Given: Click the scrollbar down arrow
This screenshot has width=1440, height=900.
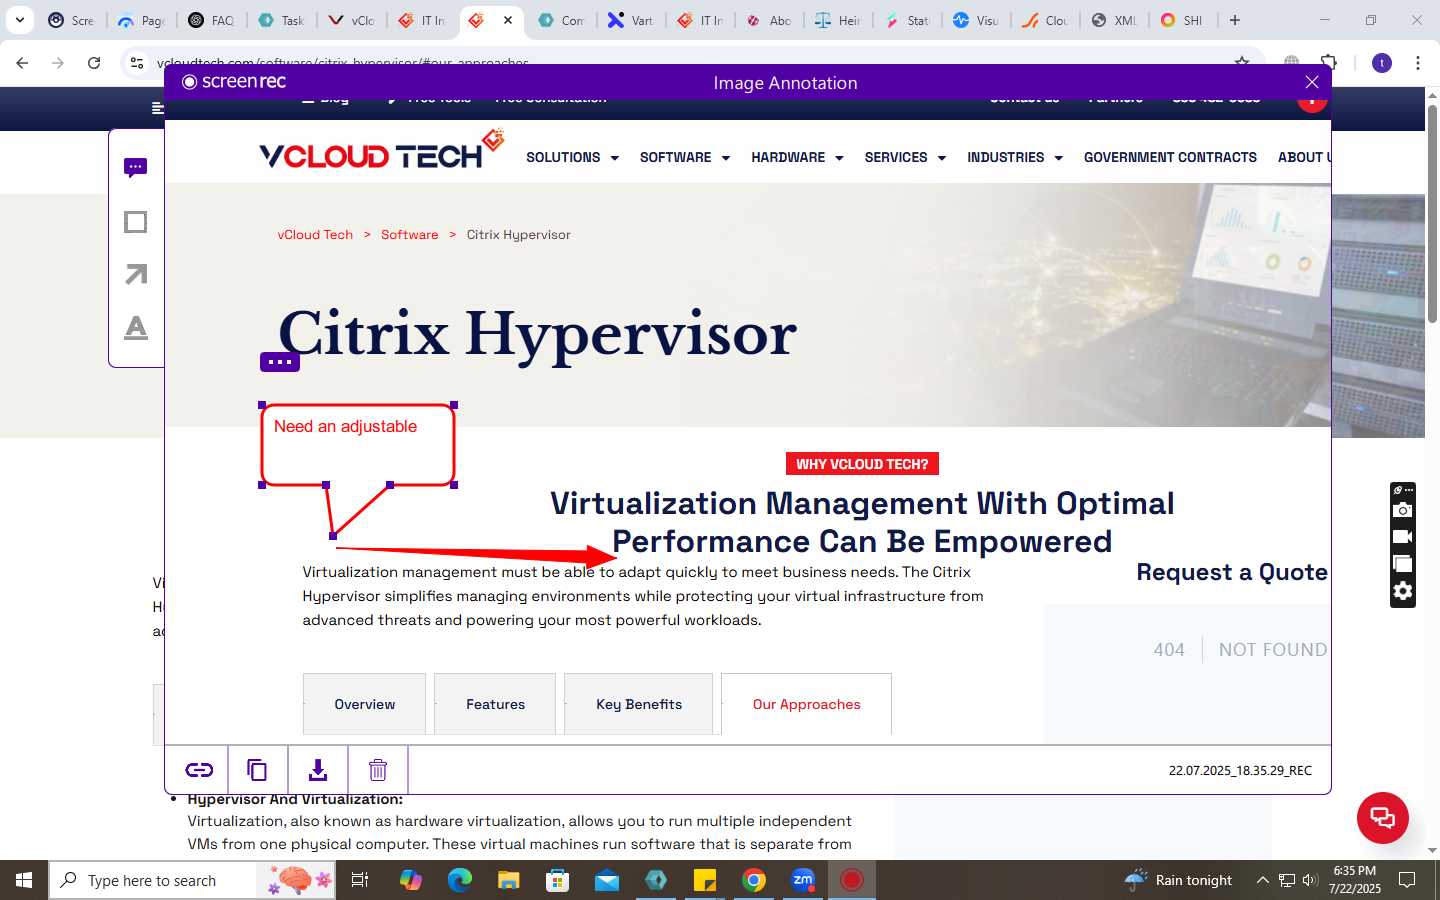Looking at the screenshot, I should 1432,851.
